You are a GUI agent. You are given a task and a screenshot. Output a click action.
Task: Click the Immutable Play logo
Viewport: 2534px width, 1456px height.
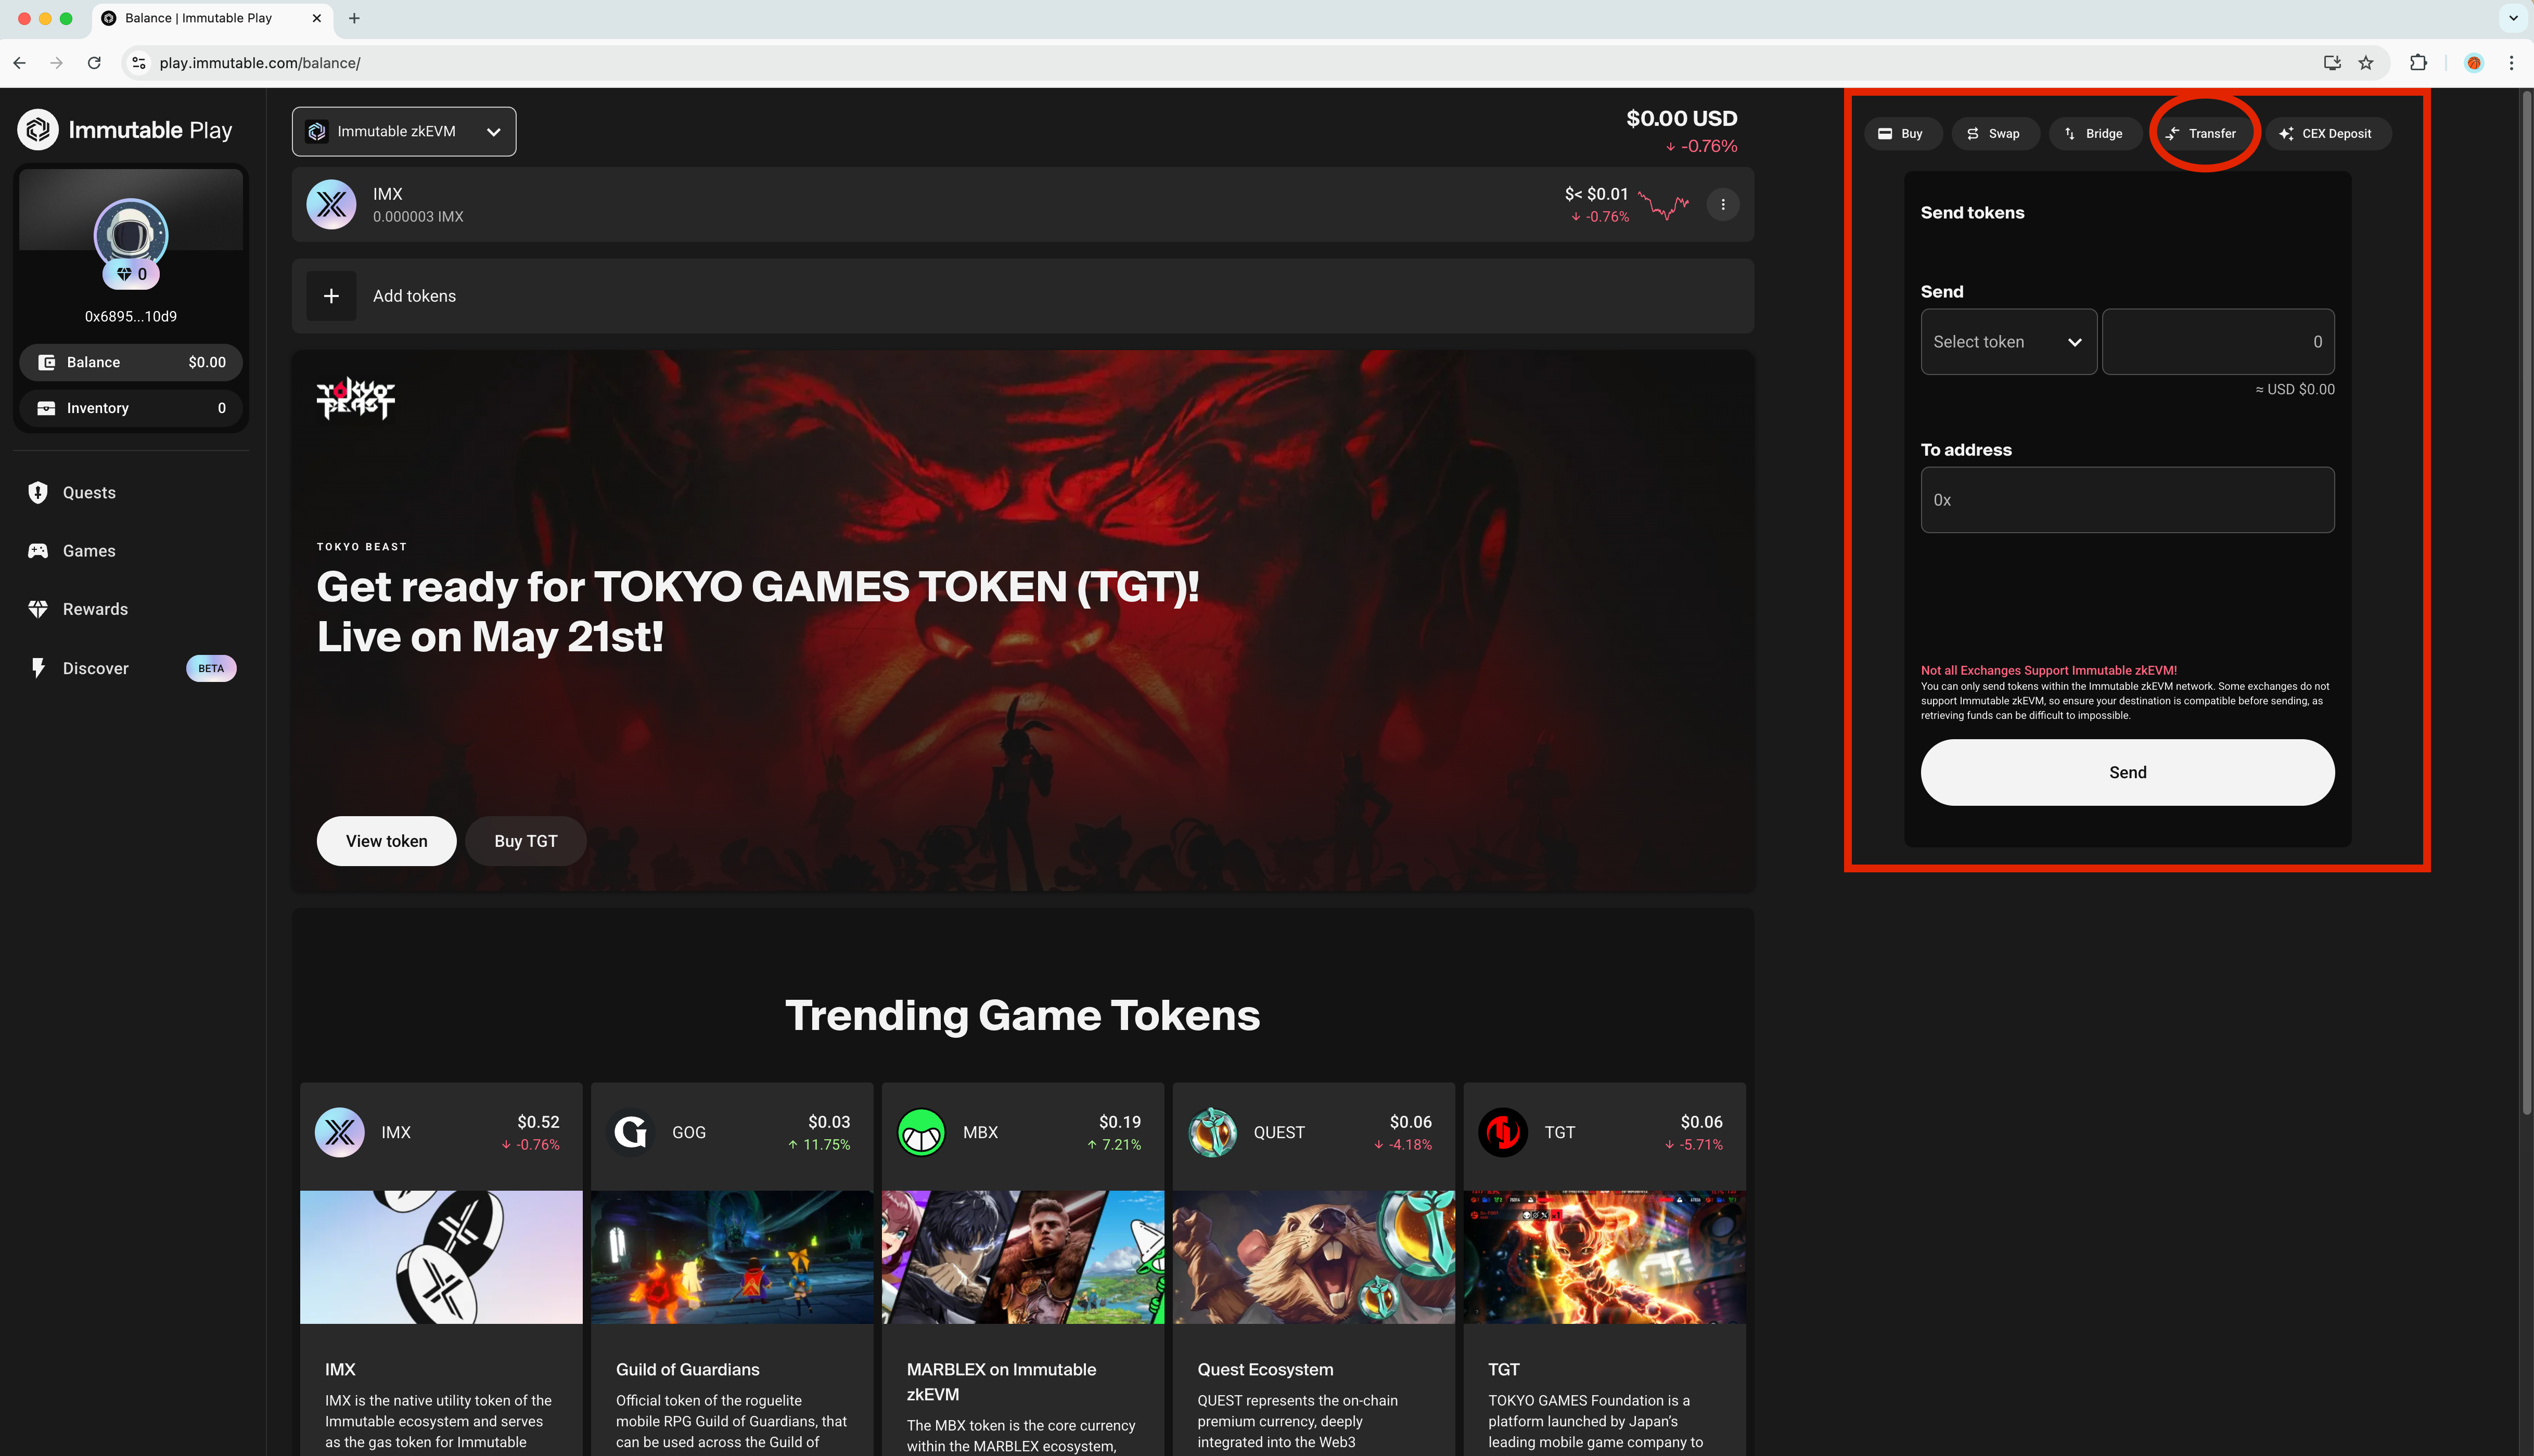click(125, 130)
